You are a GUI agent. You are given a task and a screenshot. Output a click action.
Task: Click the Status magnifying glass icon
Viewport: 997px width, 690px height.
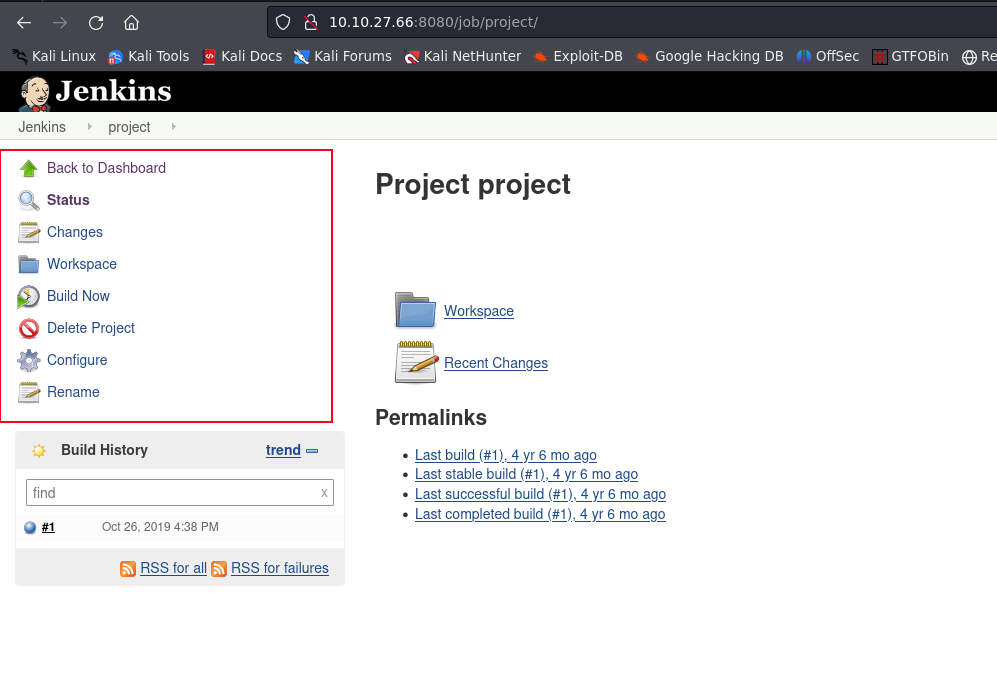pyautogui.click(x=28, y=200)
